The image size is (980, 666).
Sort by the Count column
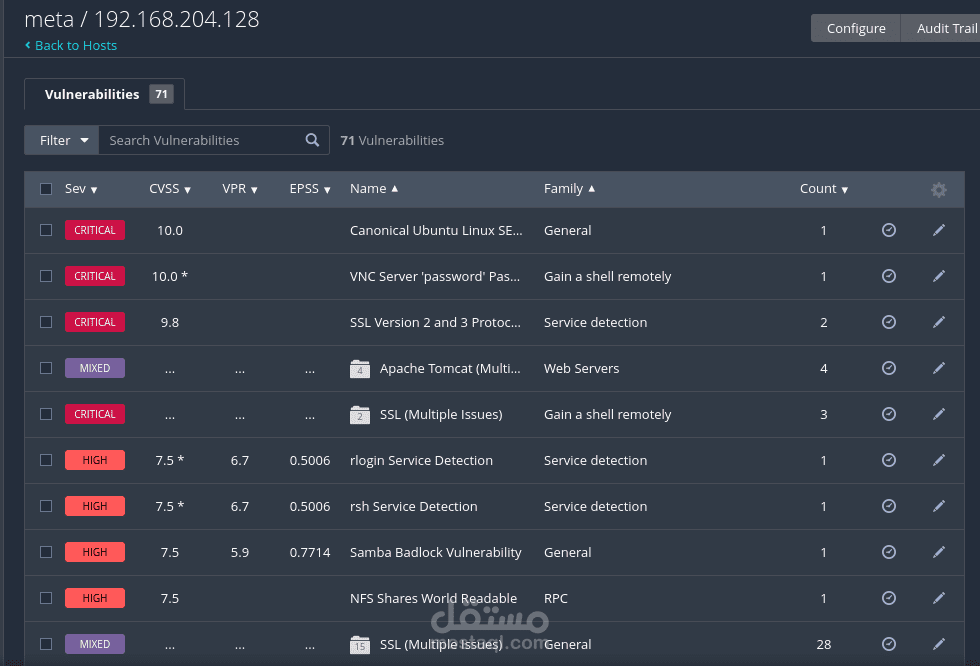[x=824, y=189]
